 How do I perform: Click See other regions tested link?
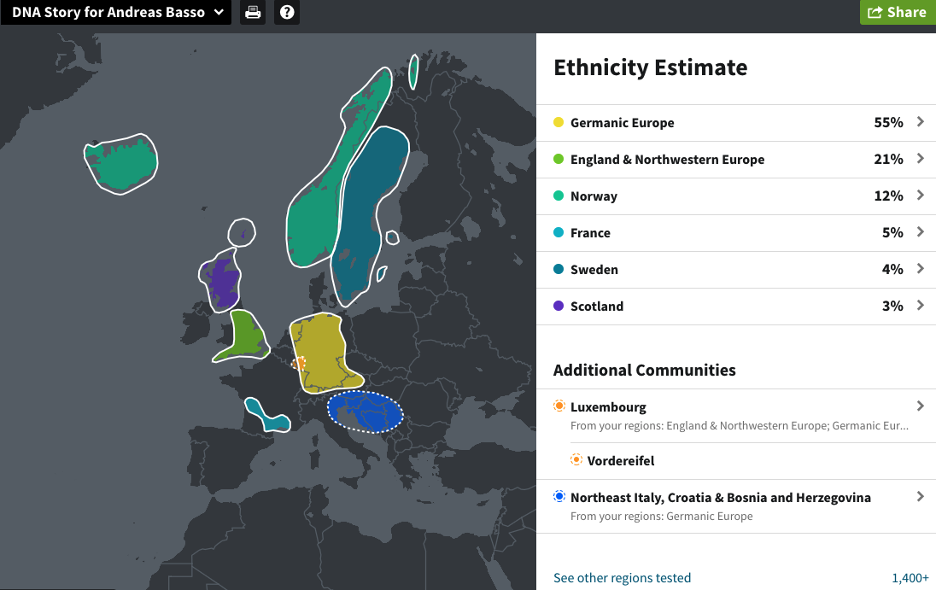point(622,578)
